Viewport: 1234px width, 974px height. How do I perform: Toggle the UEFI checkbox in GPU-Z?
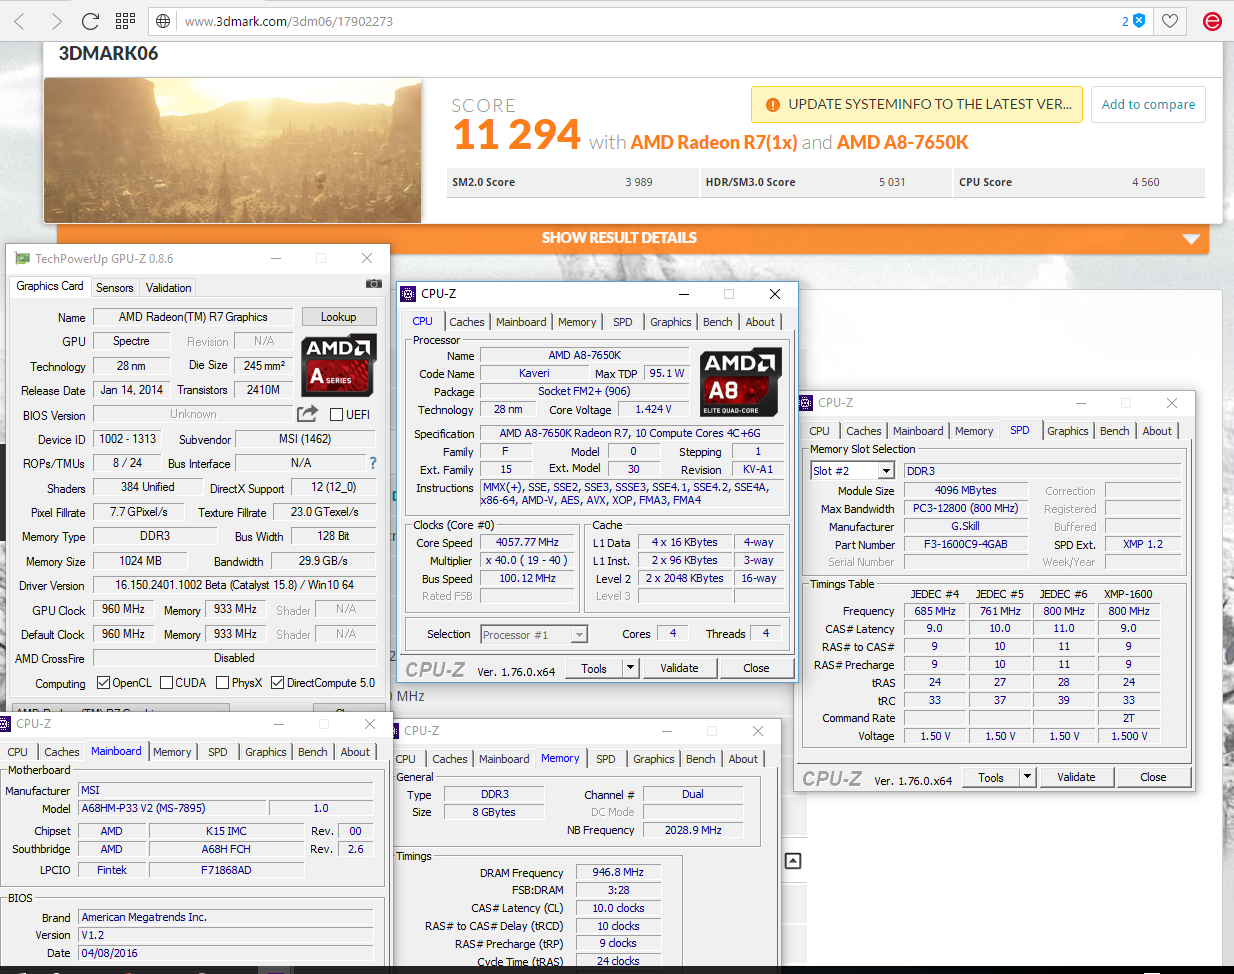pyautogui.click(x=337, y=414)
